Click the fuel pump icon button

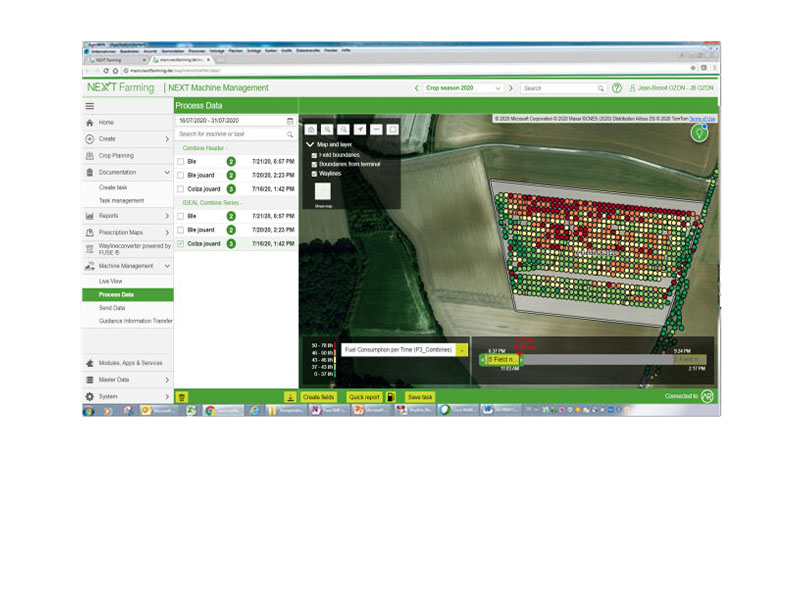click(x=390, y=397)
